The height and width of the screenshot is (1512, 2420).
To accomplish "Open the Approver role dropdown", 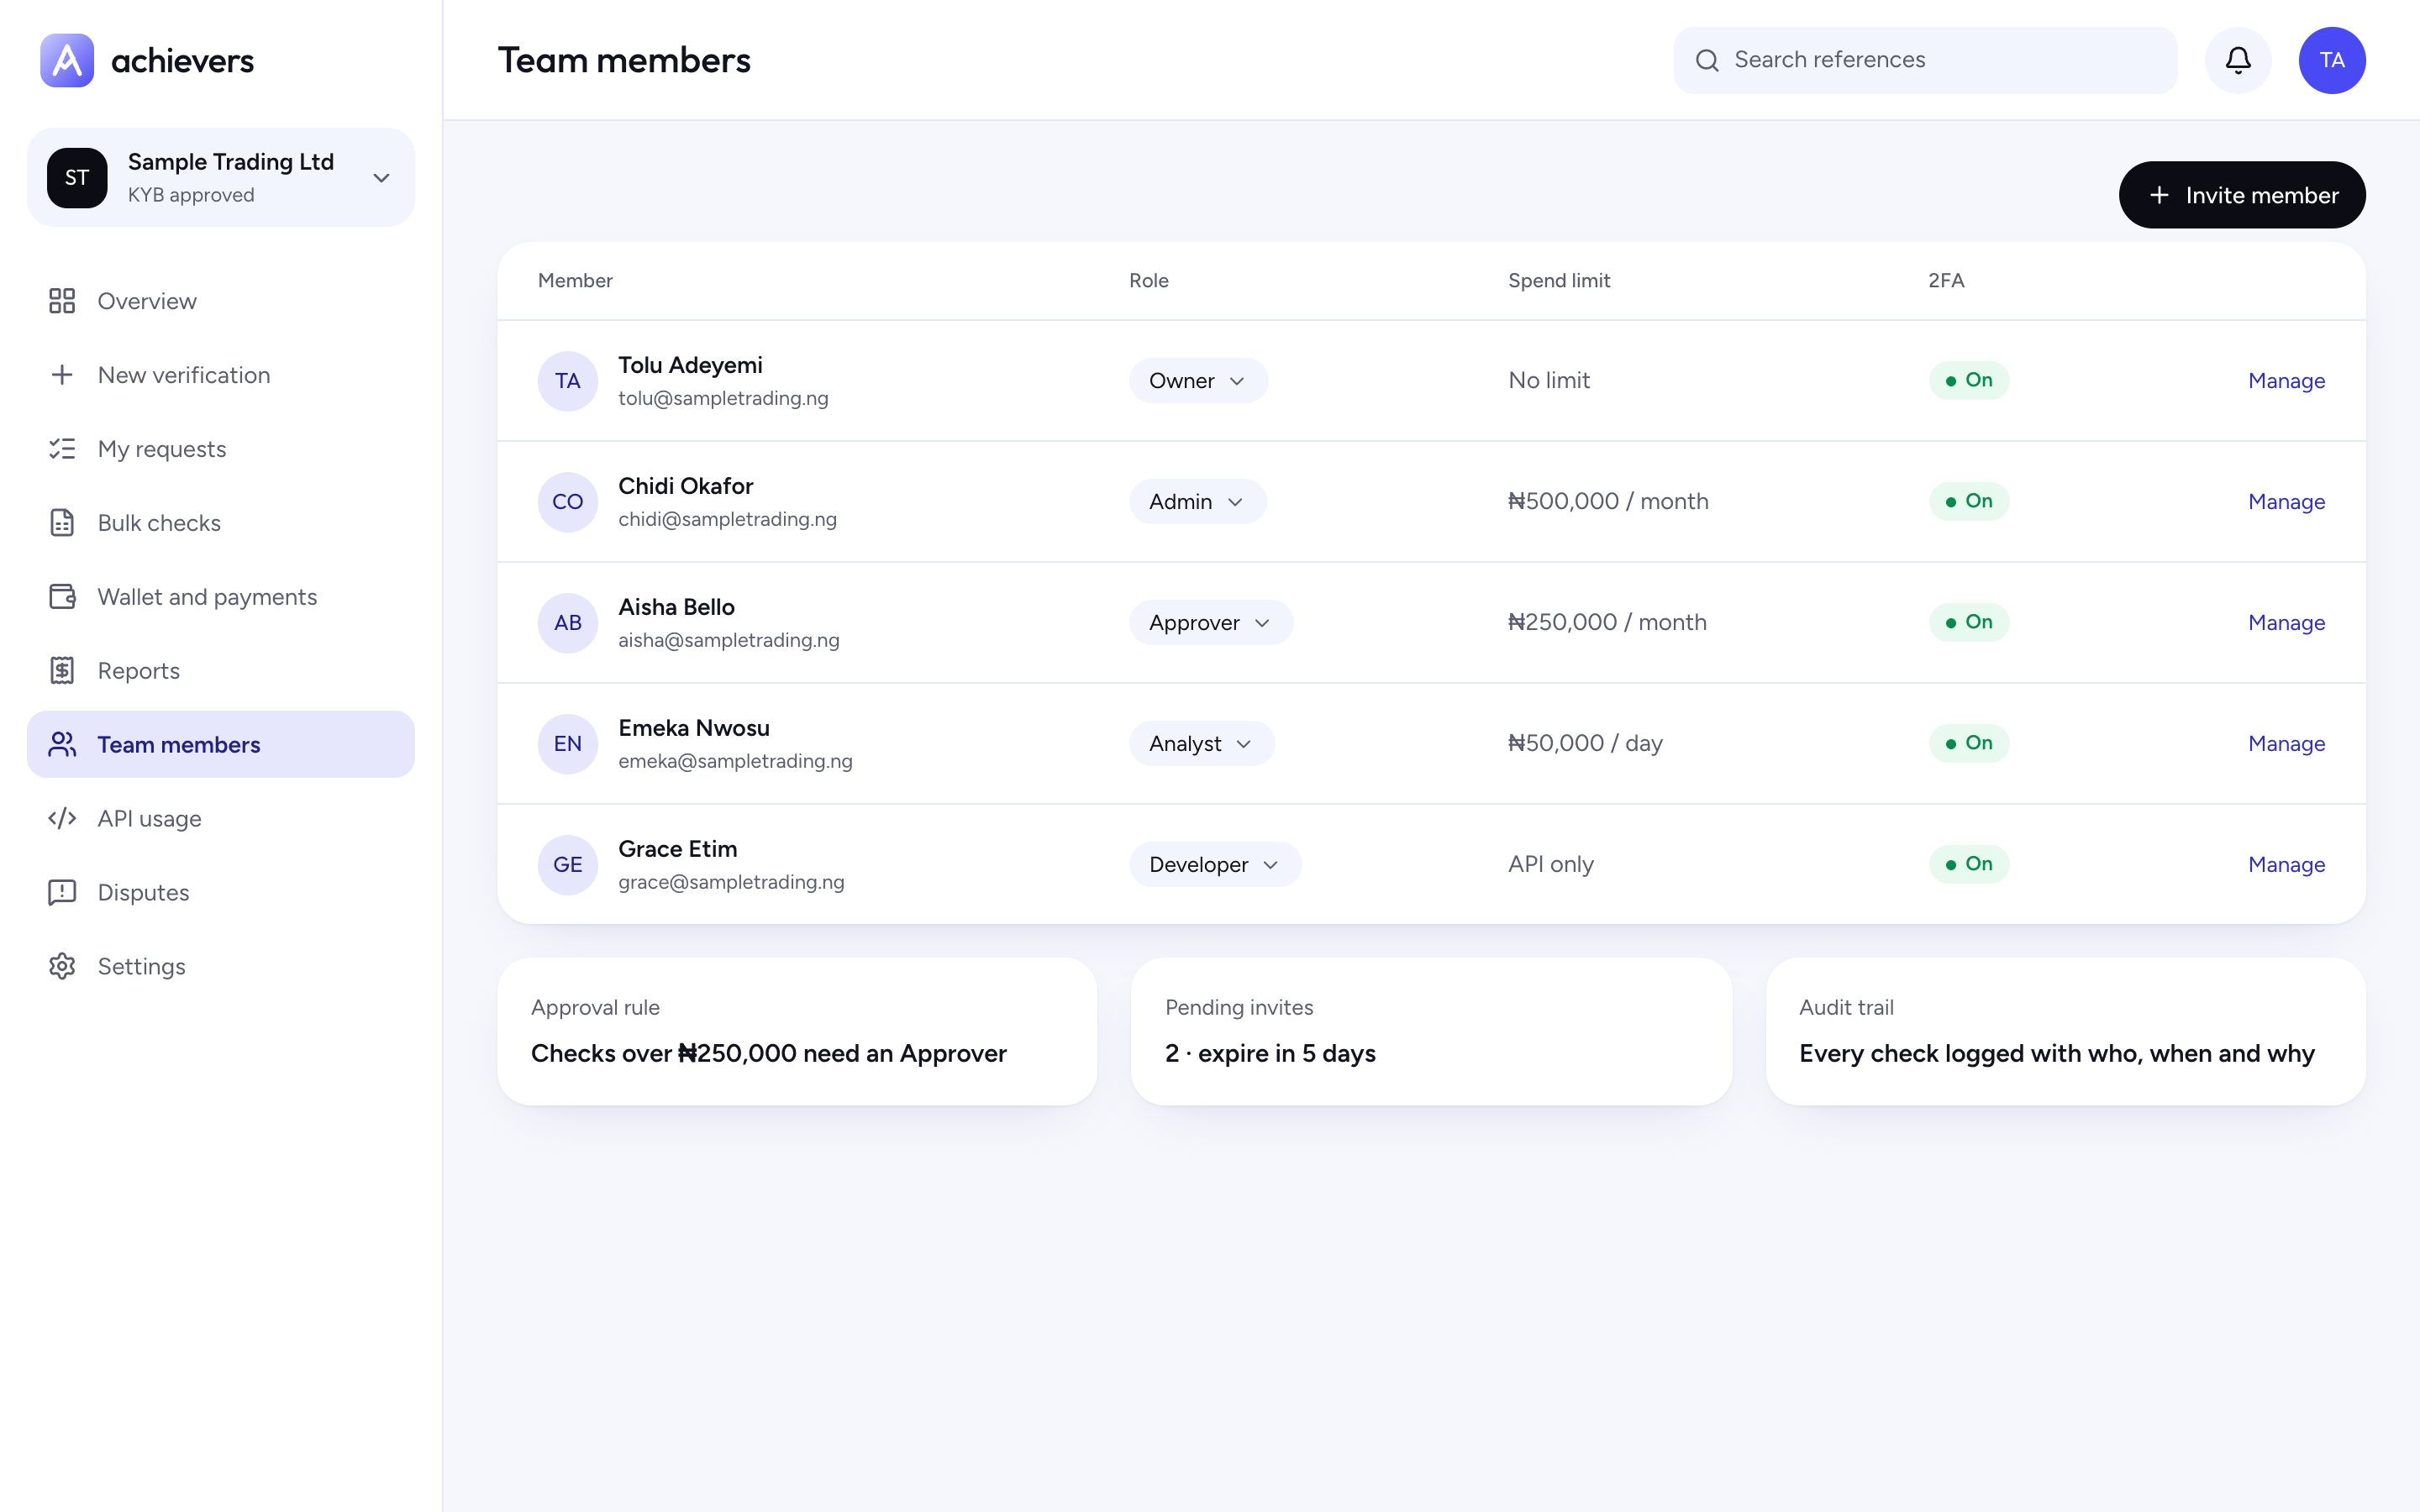I will 1211,623.
